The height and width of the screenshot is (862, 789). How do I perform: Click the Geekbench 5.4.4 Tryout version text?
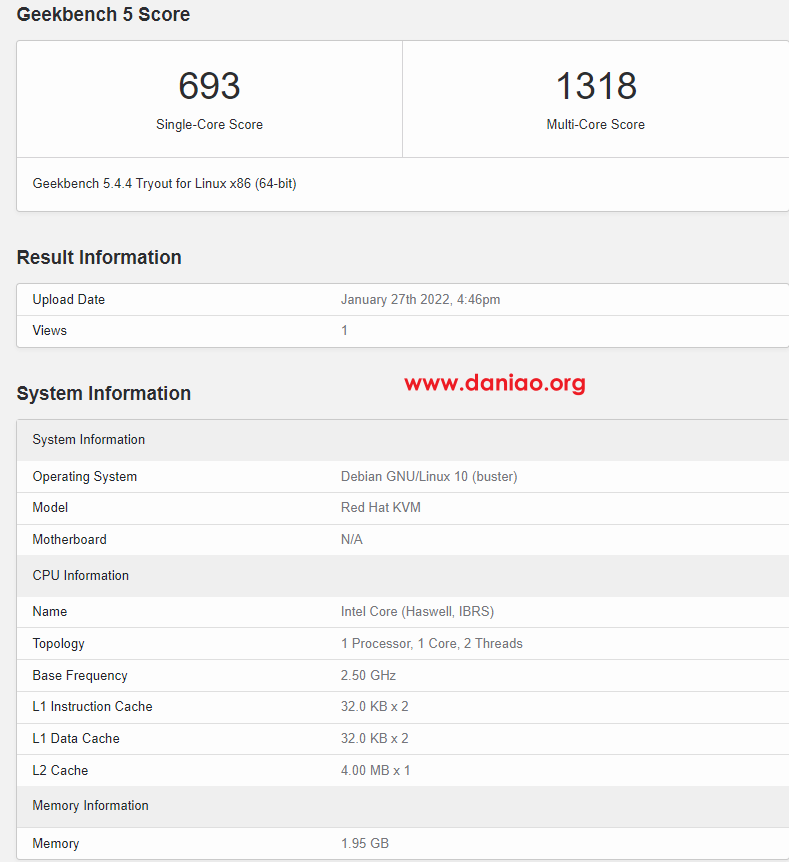(164, 184)
